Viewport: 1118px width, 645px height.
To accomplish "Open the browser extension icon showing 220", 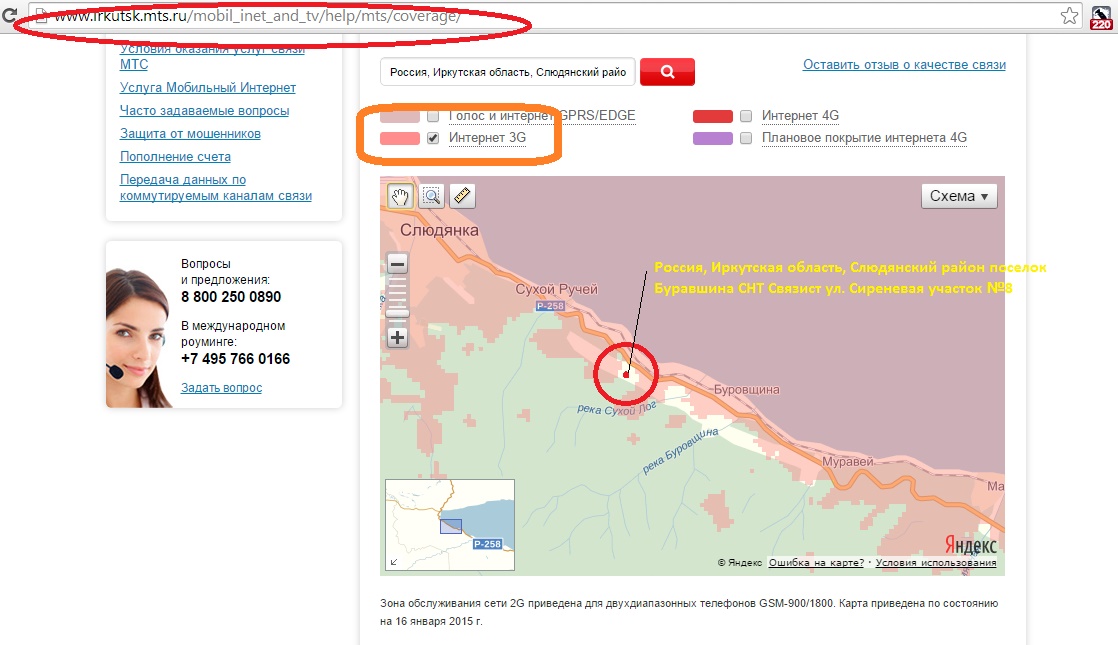I will (1101, 17).
